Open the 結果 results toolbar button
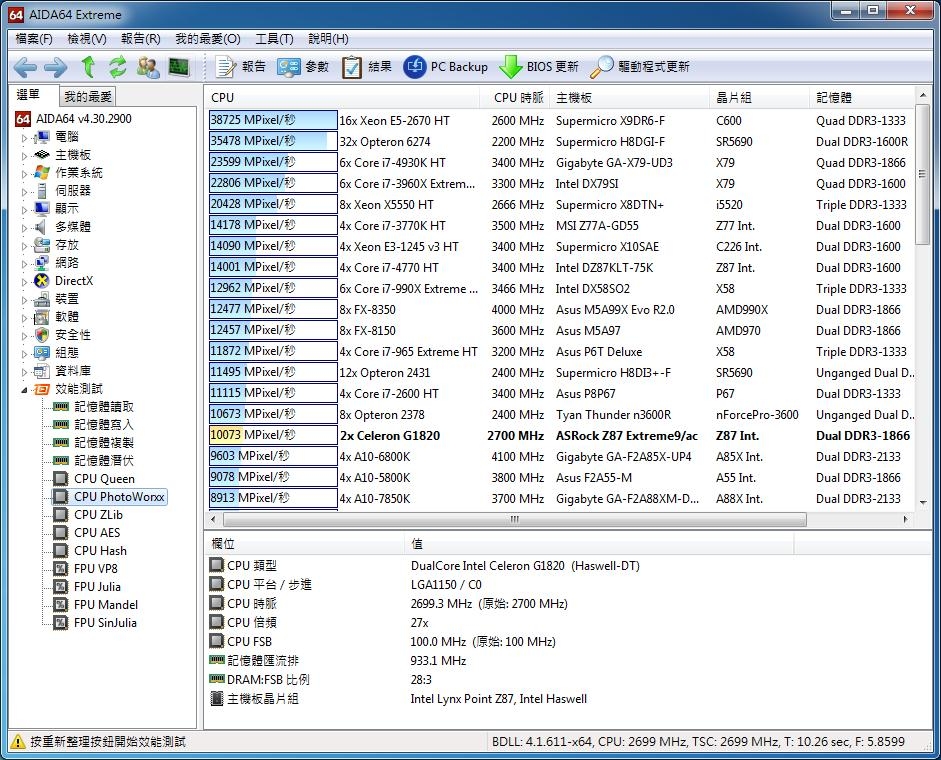The width and height of the screenshot is (941, 760). (367, 67)
